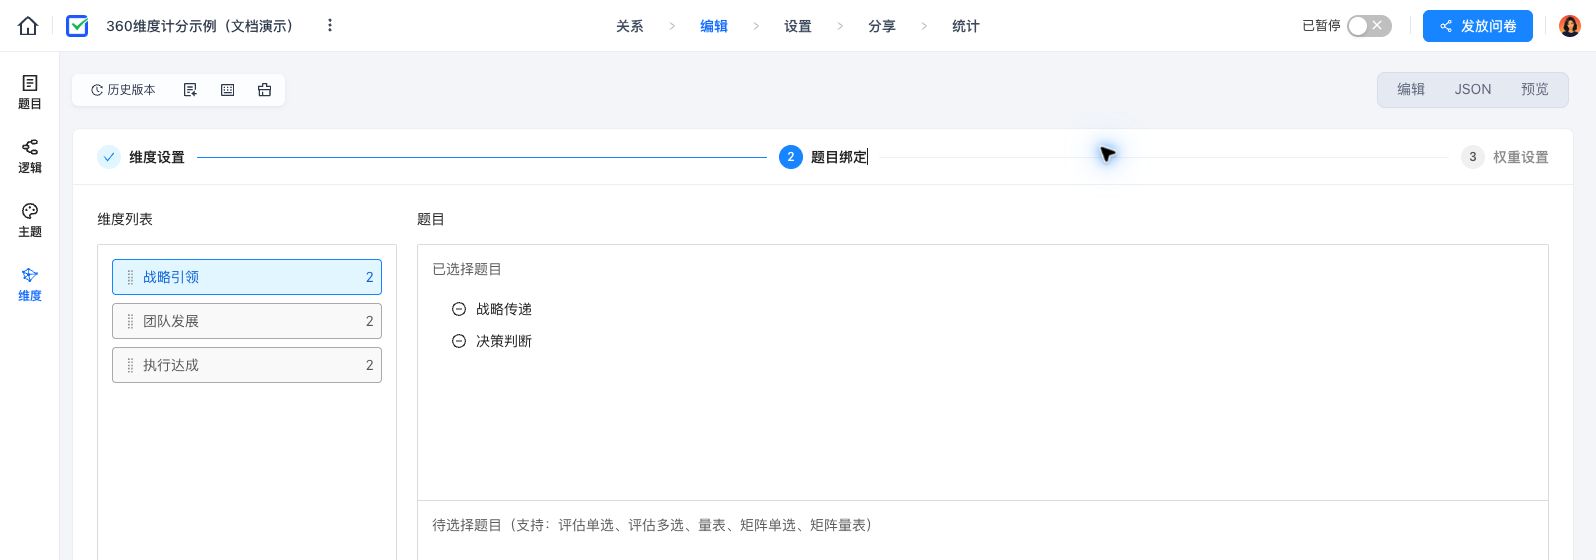
Task: Select the 战略引领 dimension
Action: pos(247,277)
